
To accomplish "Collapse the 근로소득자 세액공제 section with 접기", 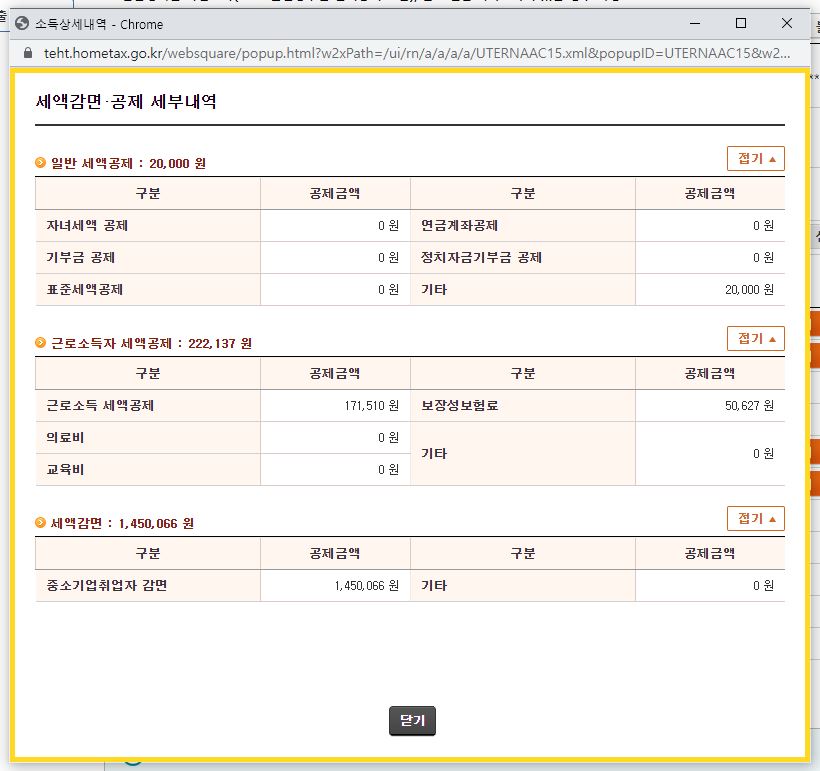I will tap(755, 339).
